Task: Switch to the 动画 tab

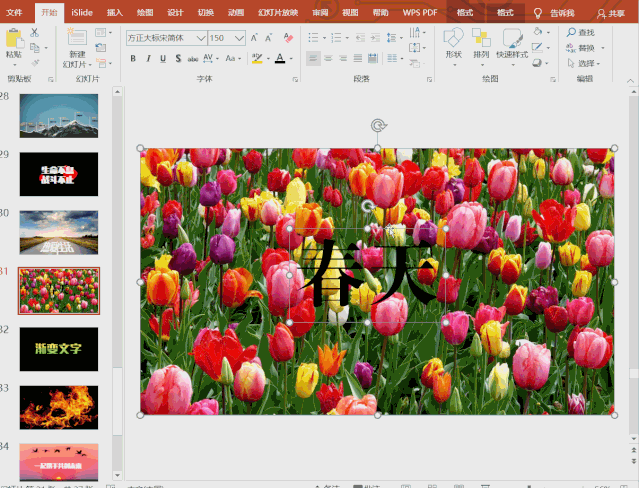Action: click(x=236, y=13)
